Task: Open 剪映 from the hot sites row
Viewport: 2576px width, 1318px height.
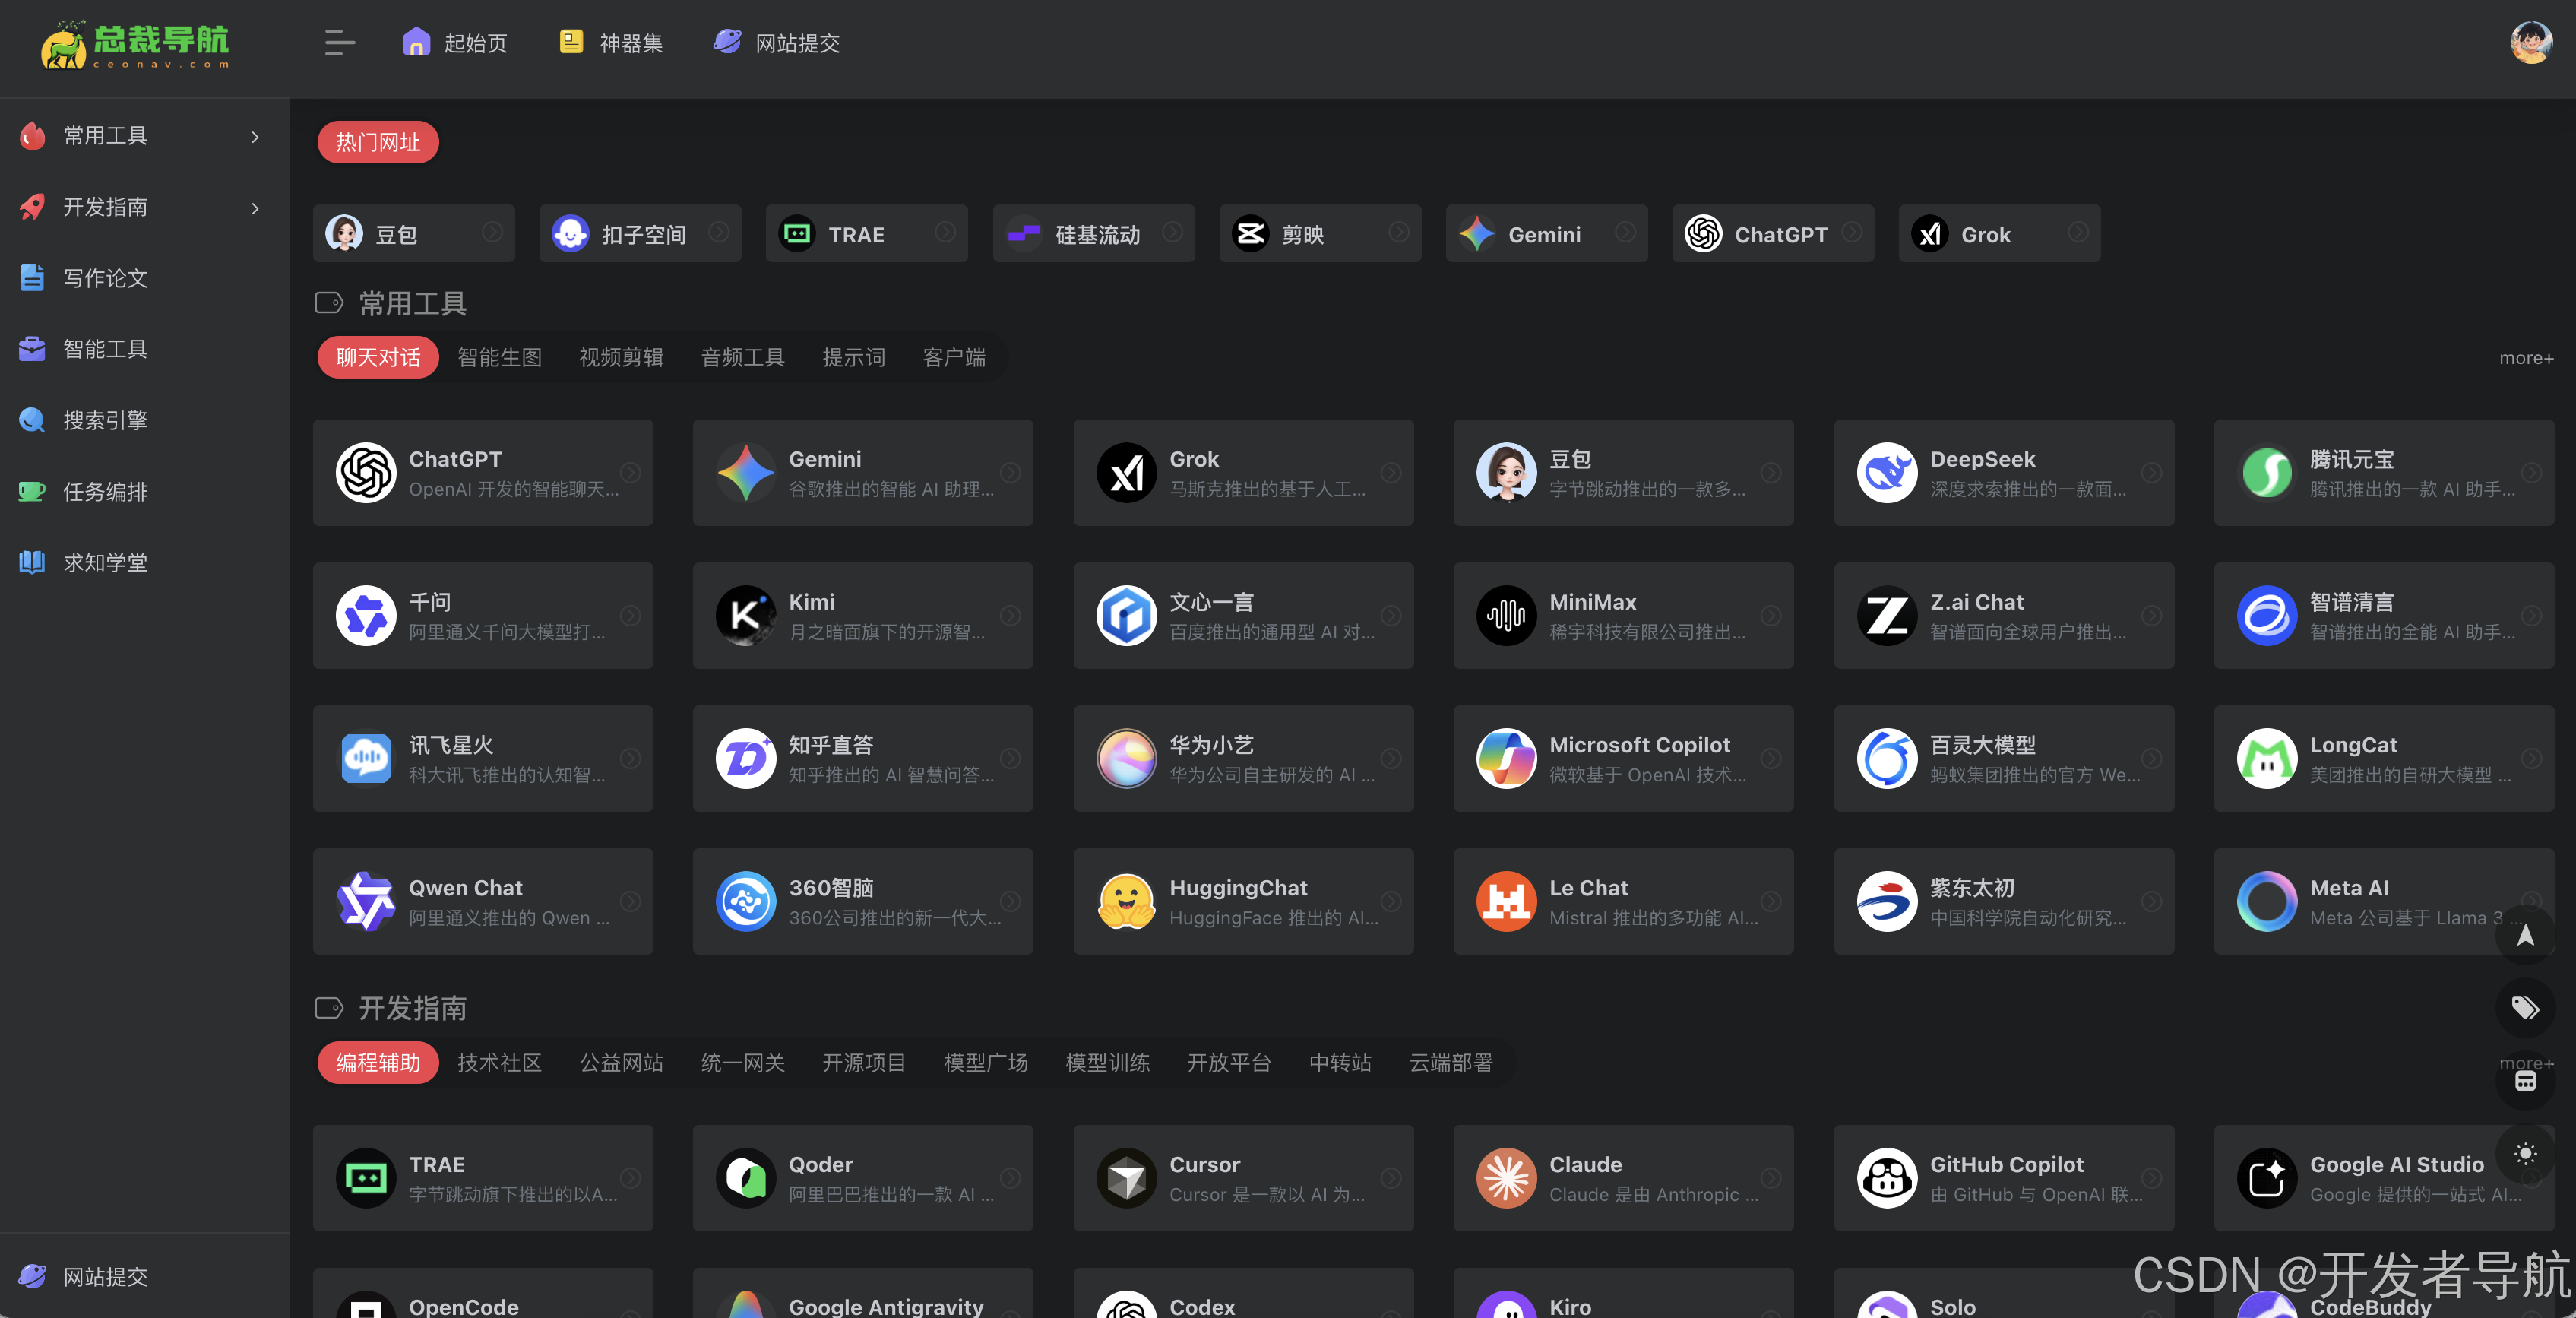Action: pos(1319,233)
